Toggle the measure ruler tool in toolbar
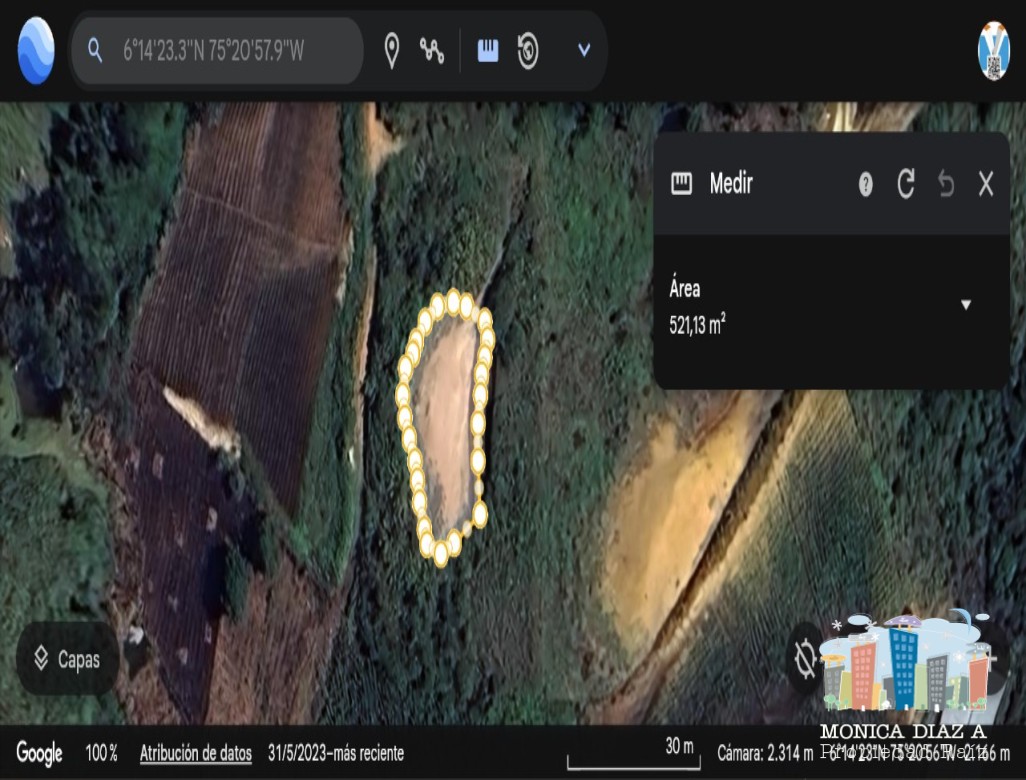The image size is (1026, 780). click(488, 51)
